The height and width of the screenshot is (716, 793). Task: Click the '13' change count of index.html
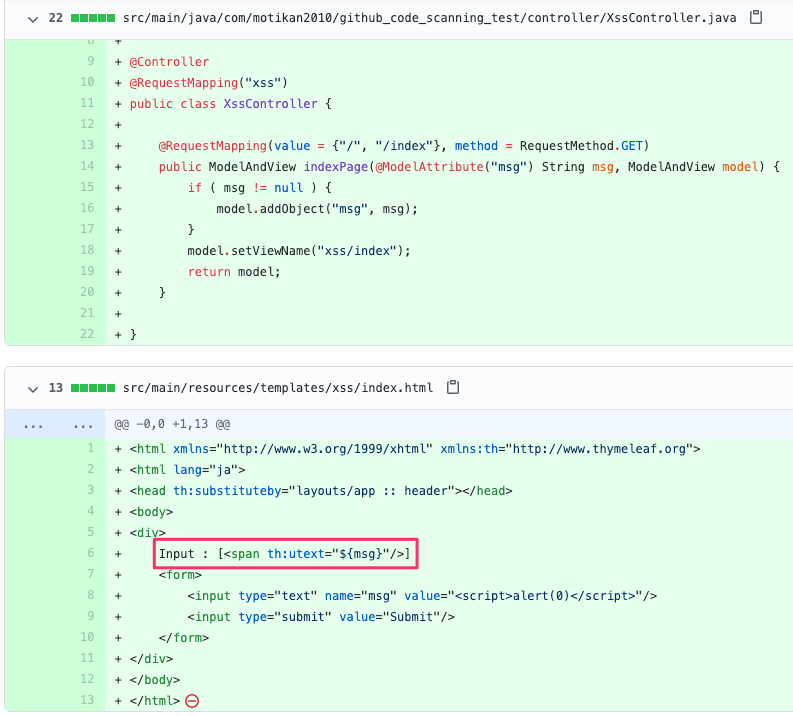56,388
